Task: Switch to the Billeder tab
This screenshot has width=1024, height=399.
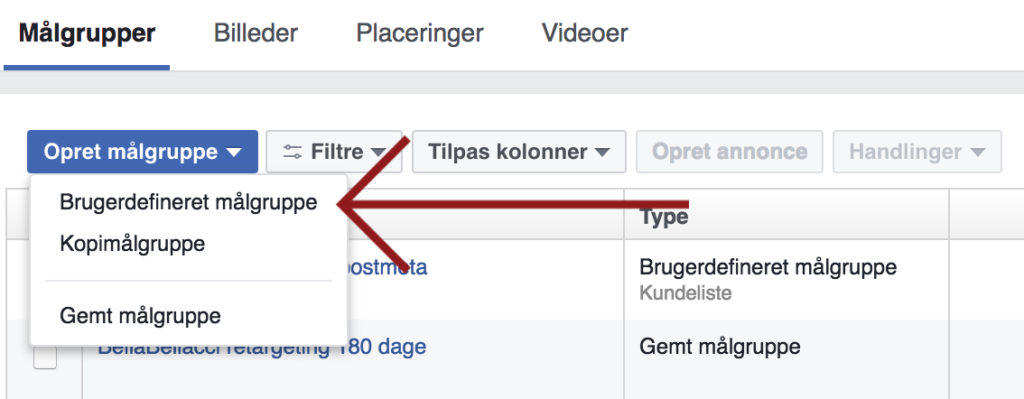Action: [256, 33]
